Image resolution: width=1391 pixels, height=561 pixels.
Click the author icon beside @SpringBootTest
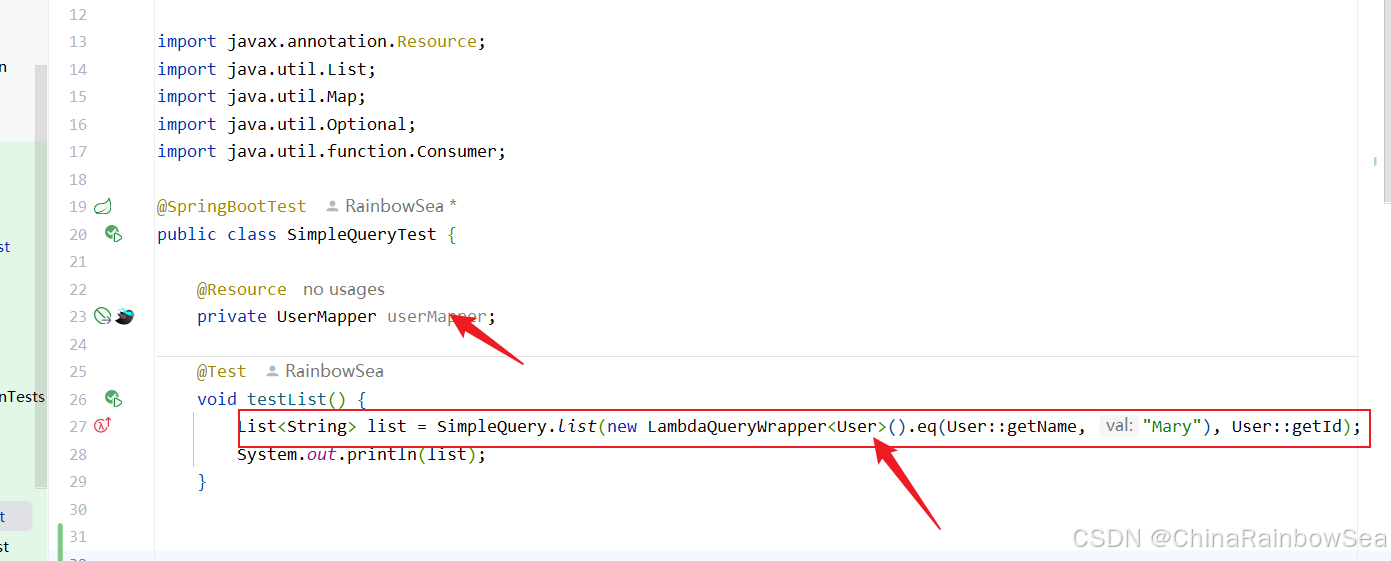[332, 207]
